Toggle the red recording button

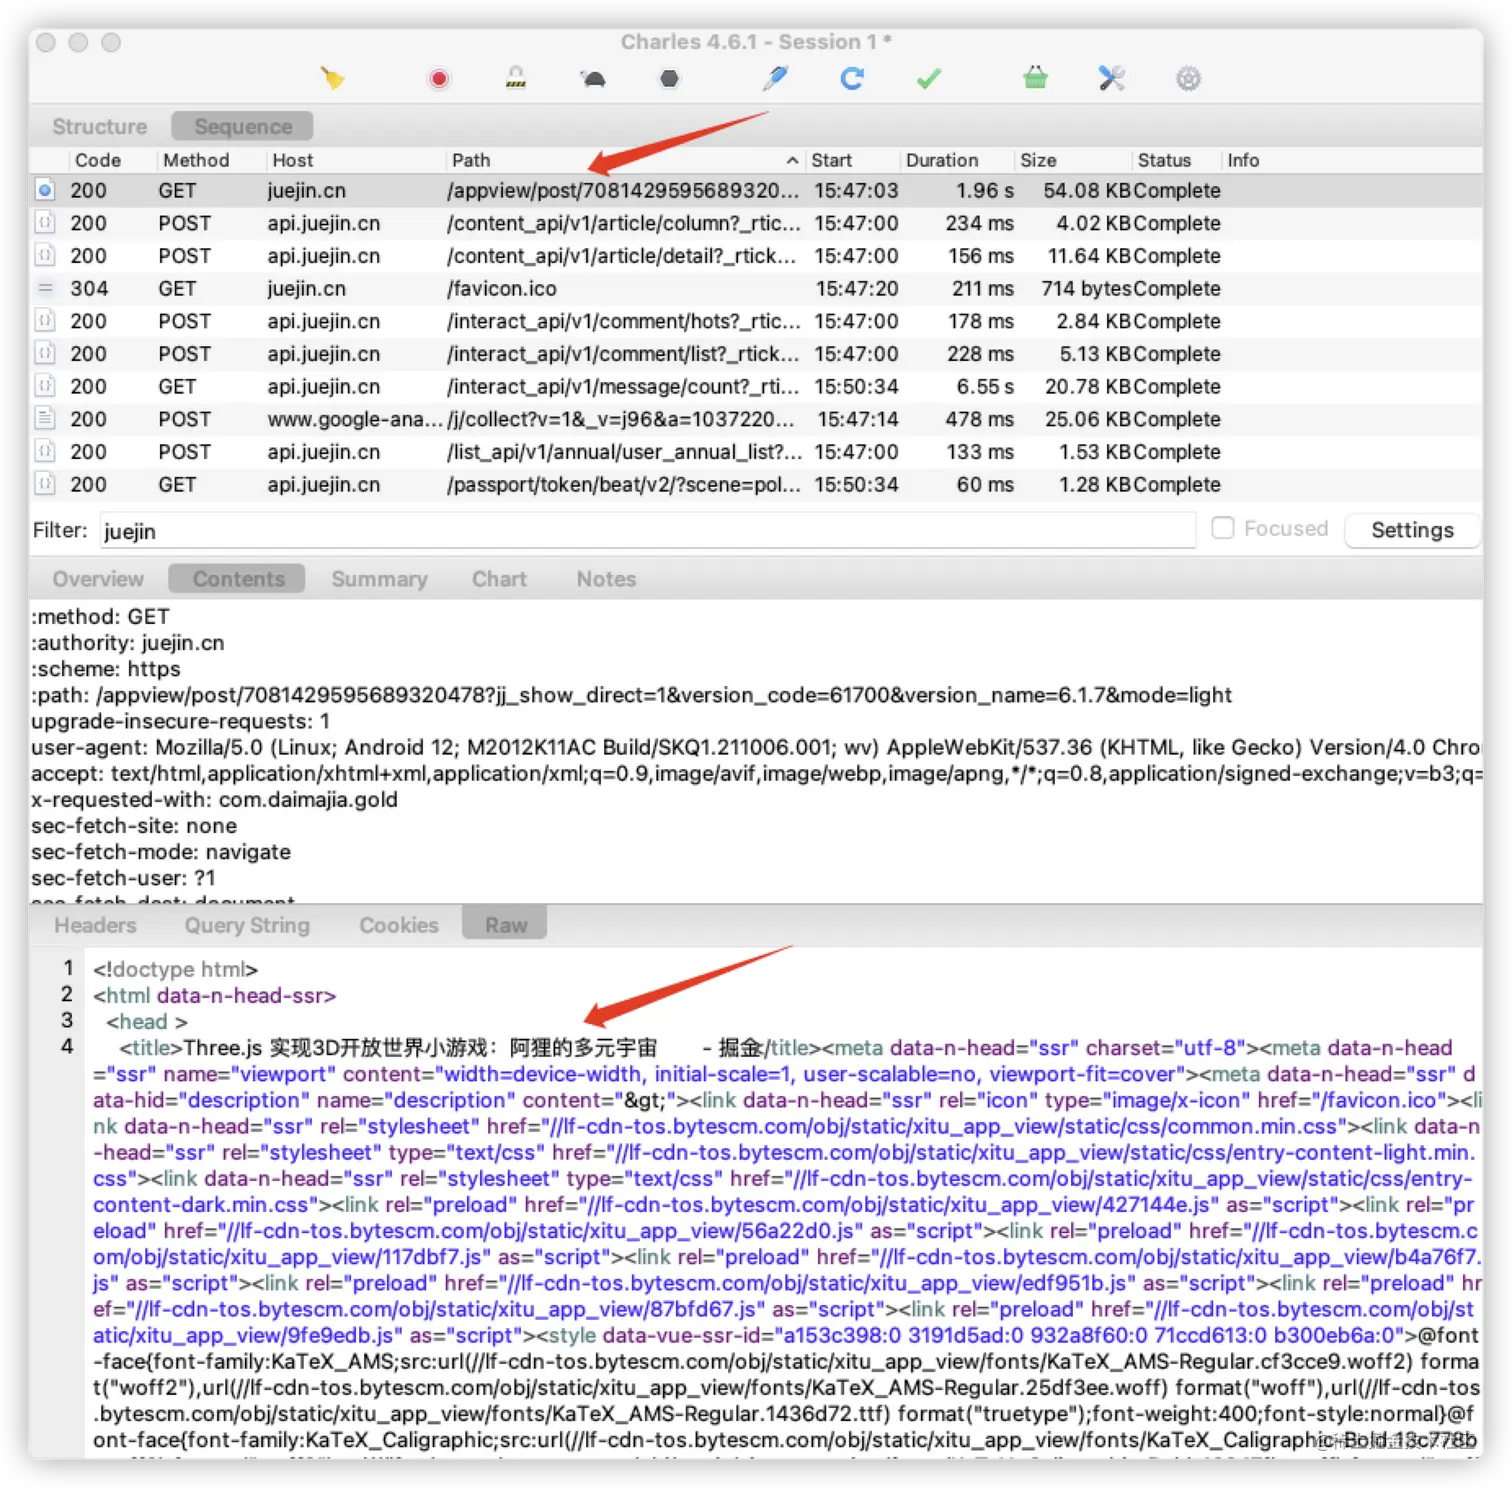coord(439,78)
